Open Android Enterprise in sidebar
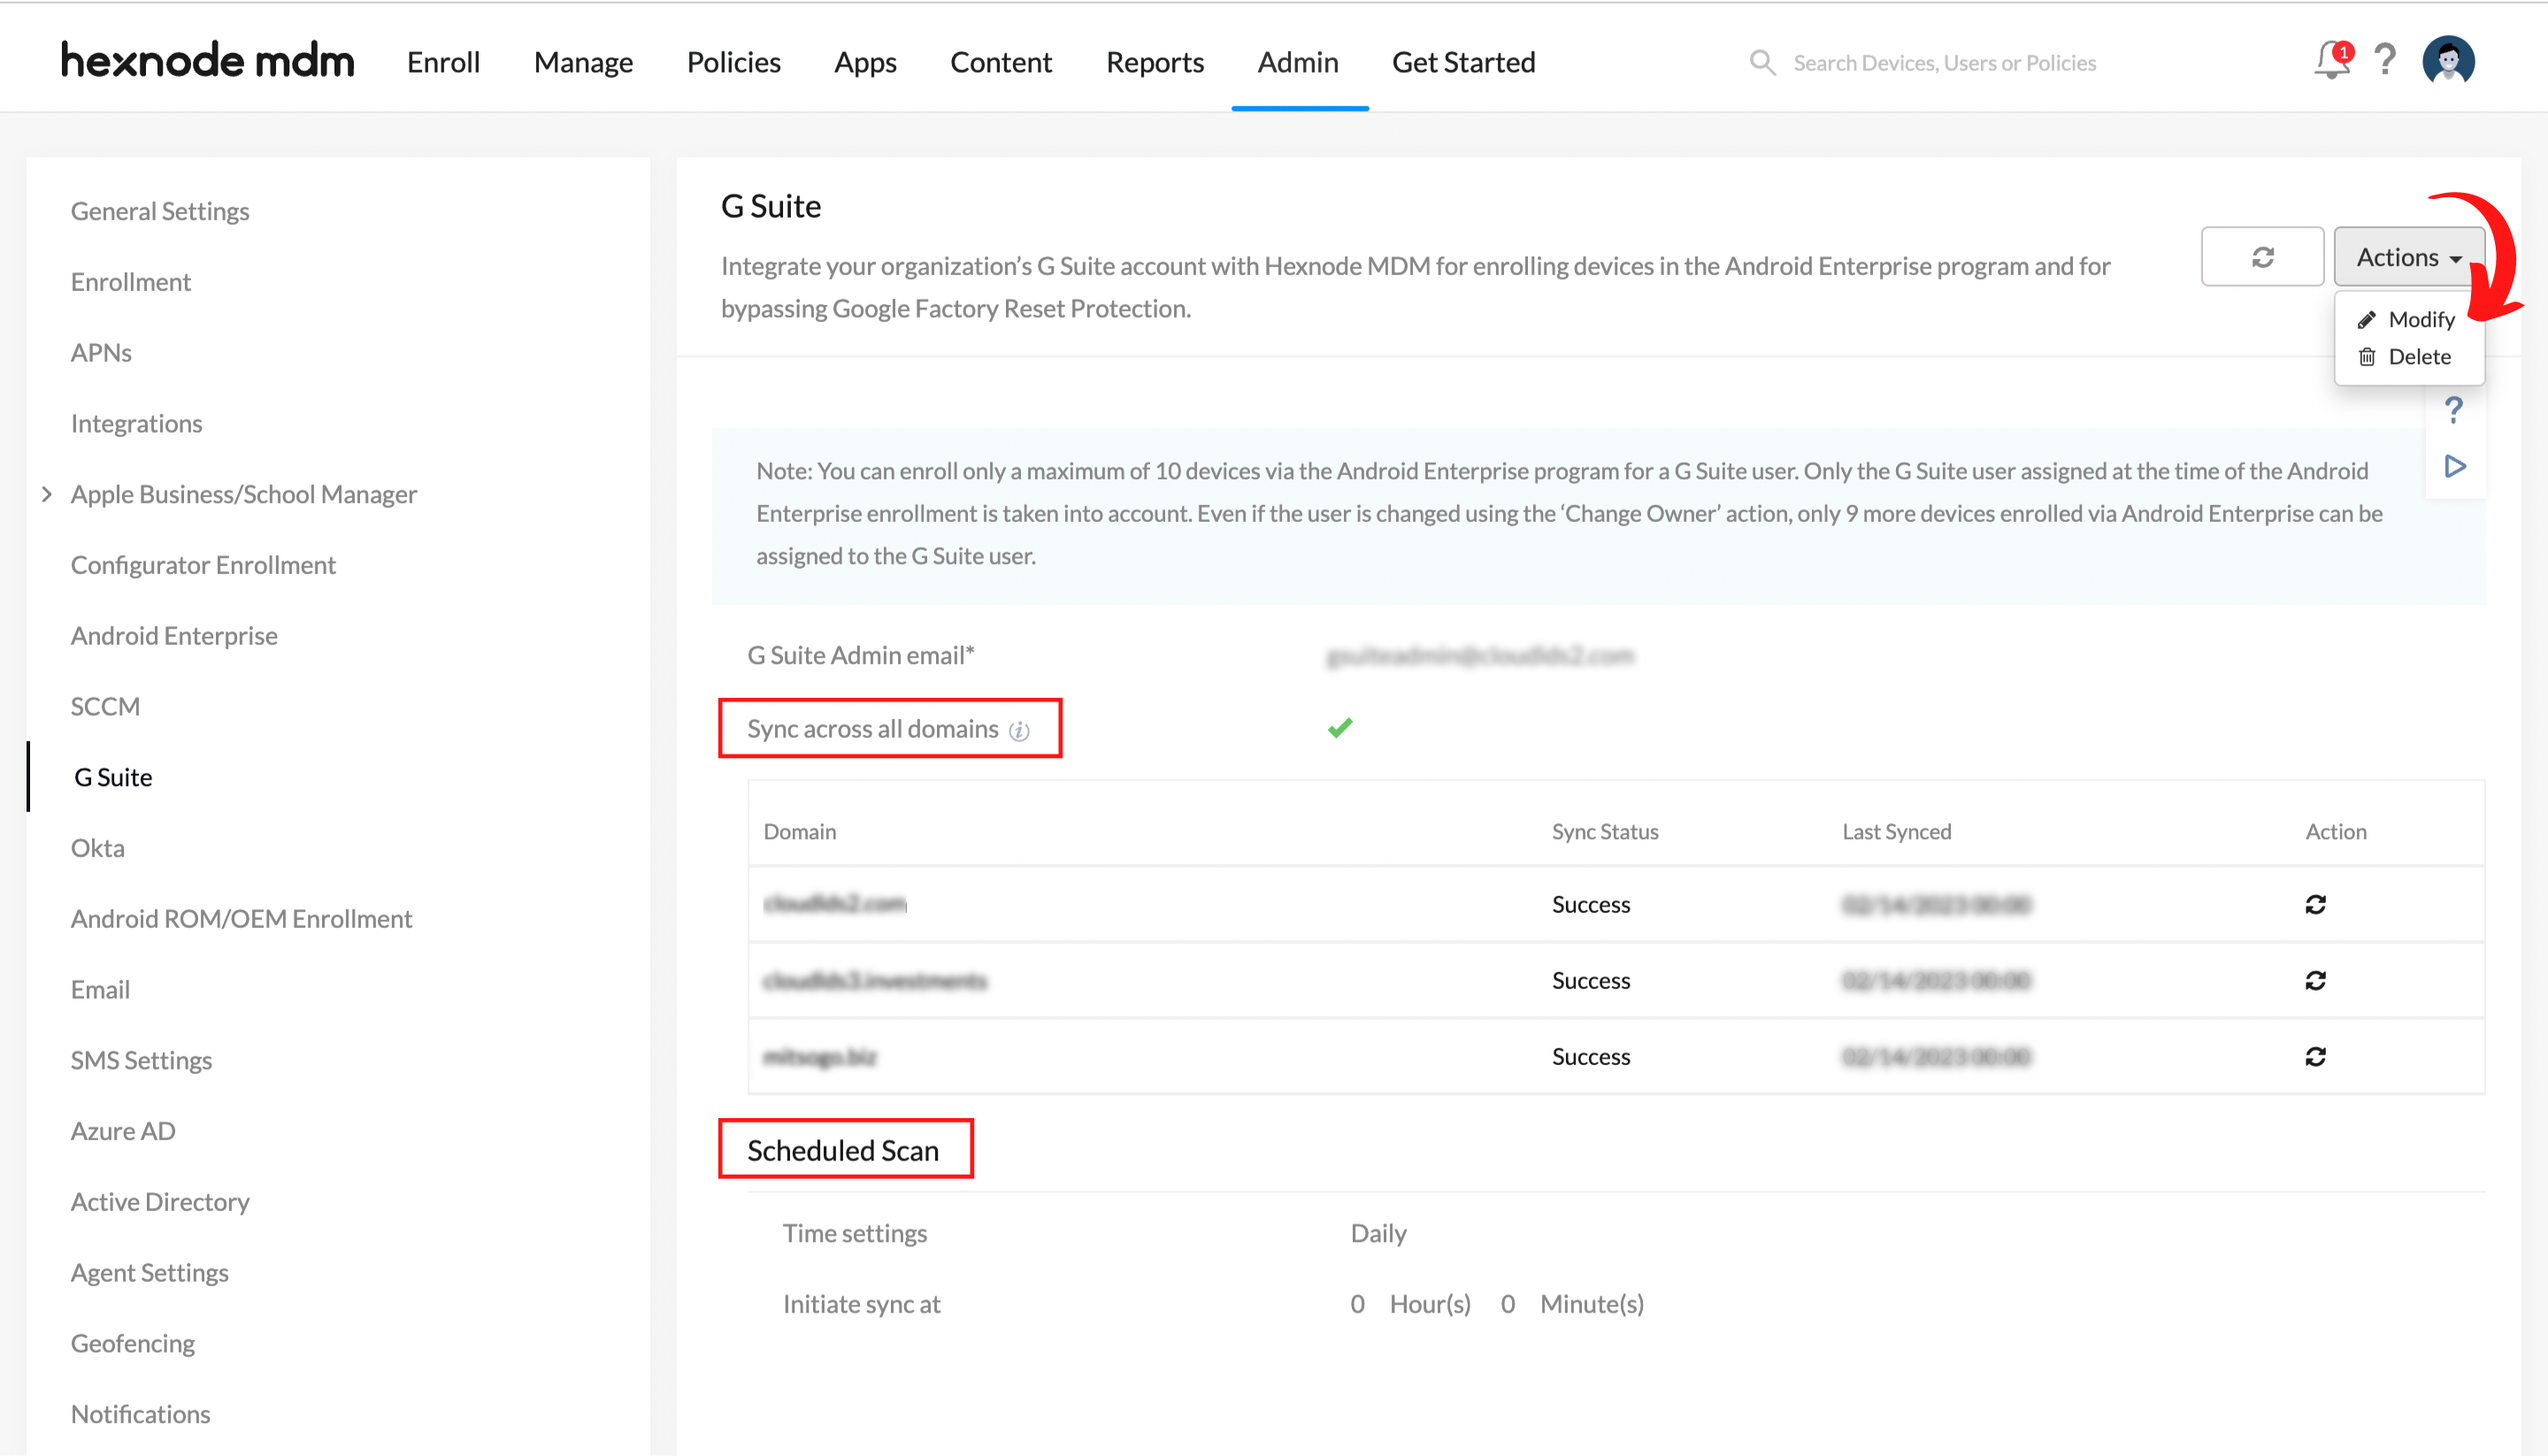 [x=174, y=636]
